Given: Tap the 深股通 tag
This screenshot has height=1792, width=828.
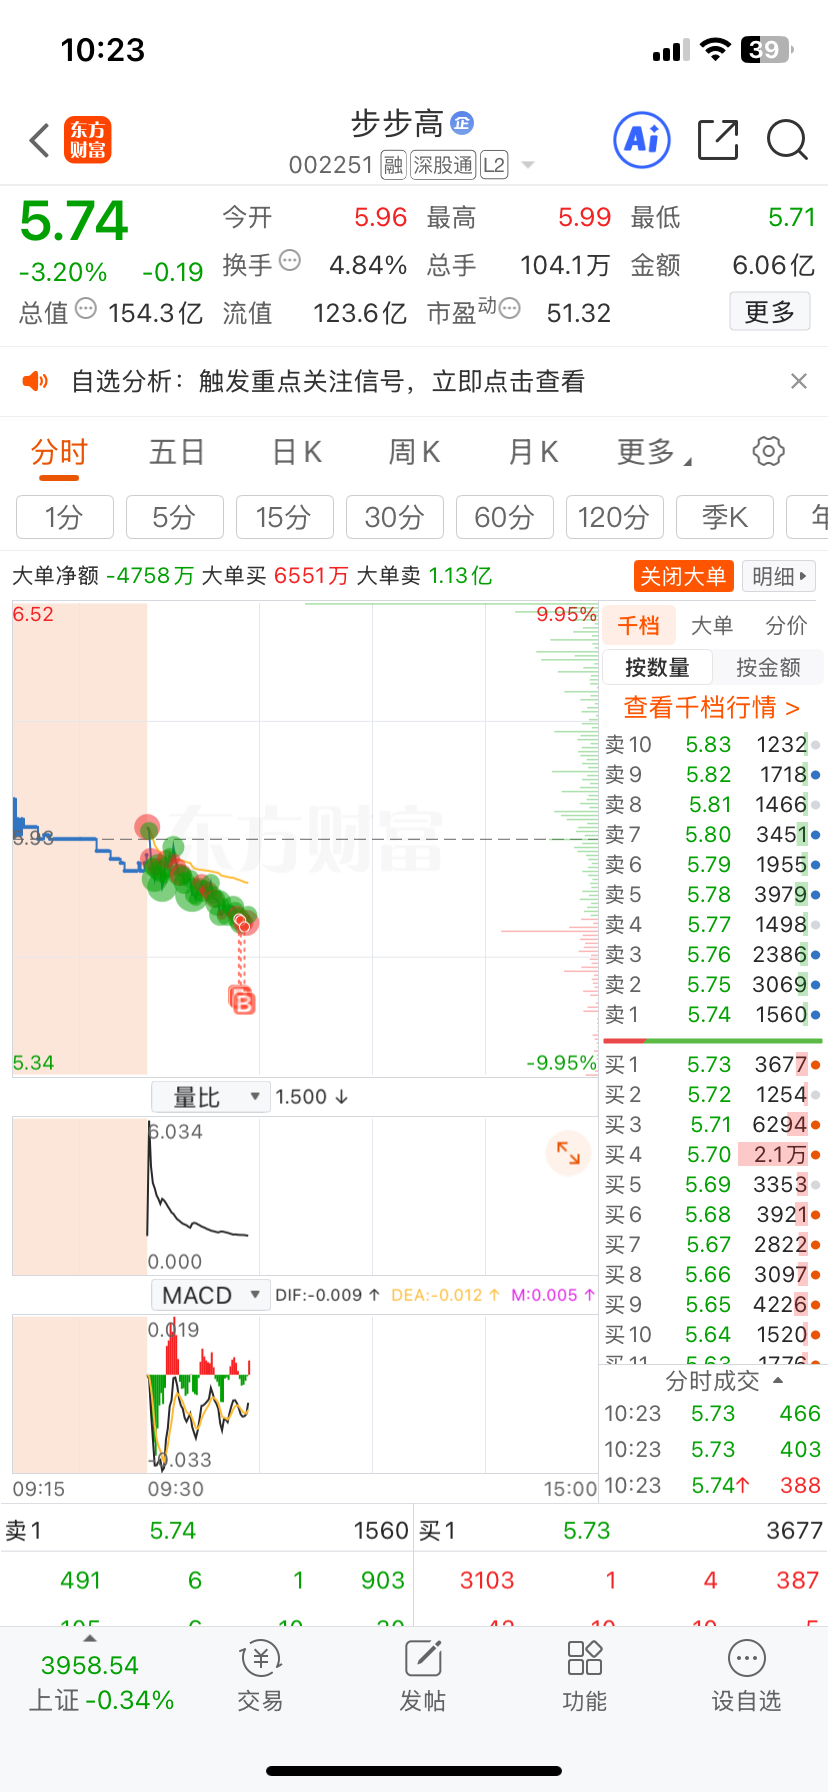Looking at the screenshot, I should click(443, 165).
